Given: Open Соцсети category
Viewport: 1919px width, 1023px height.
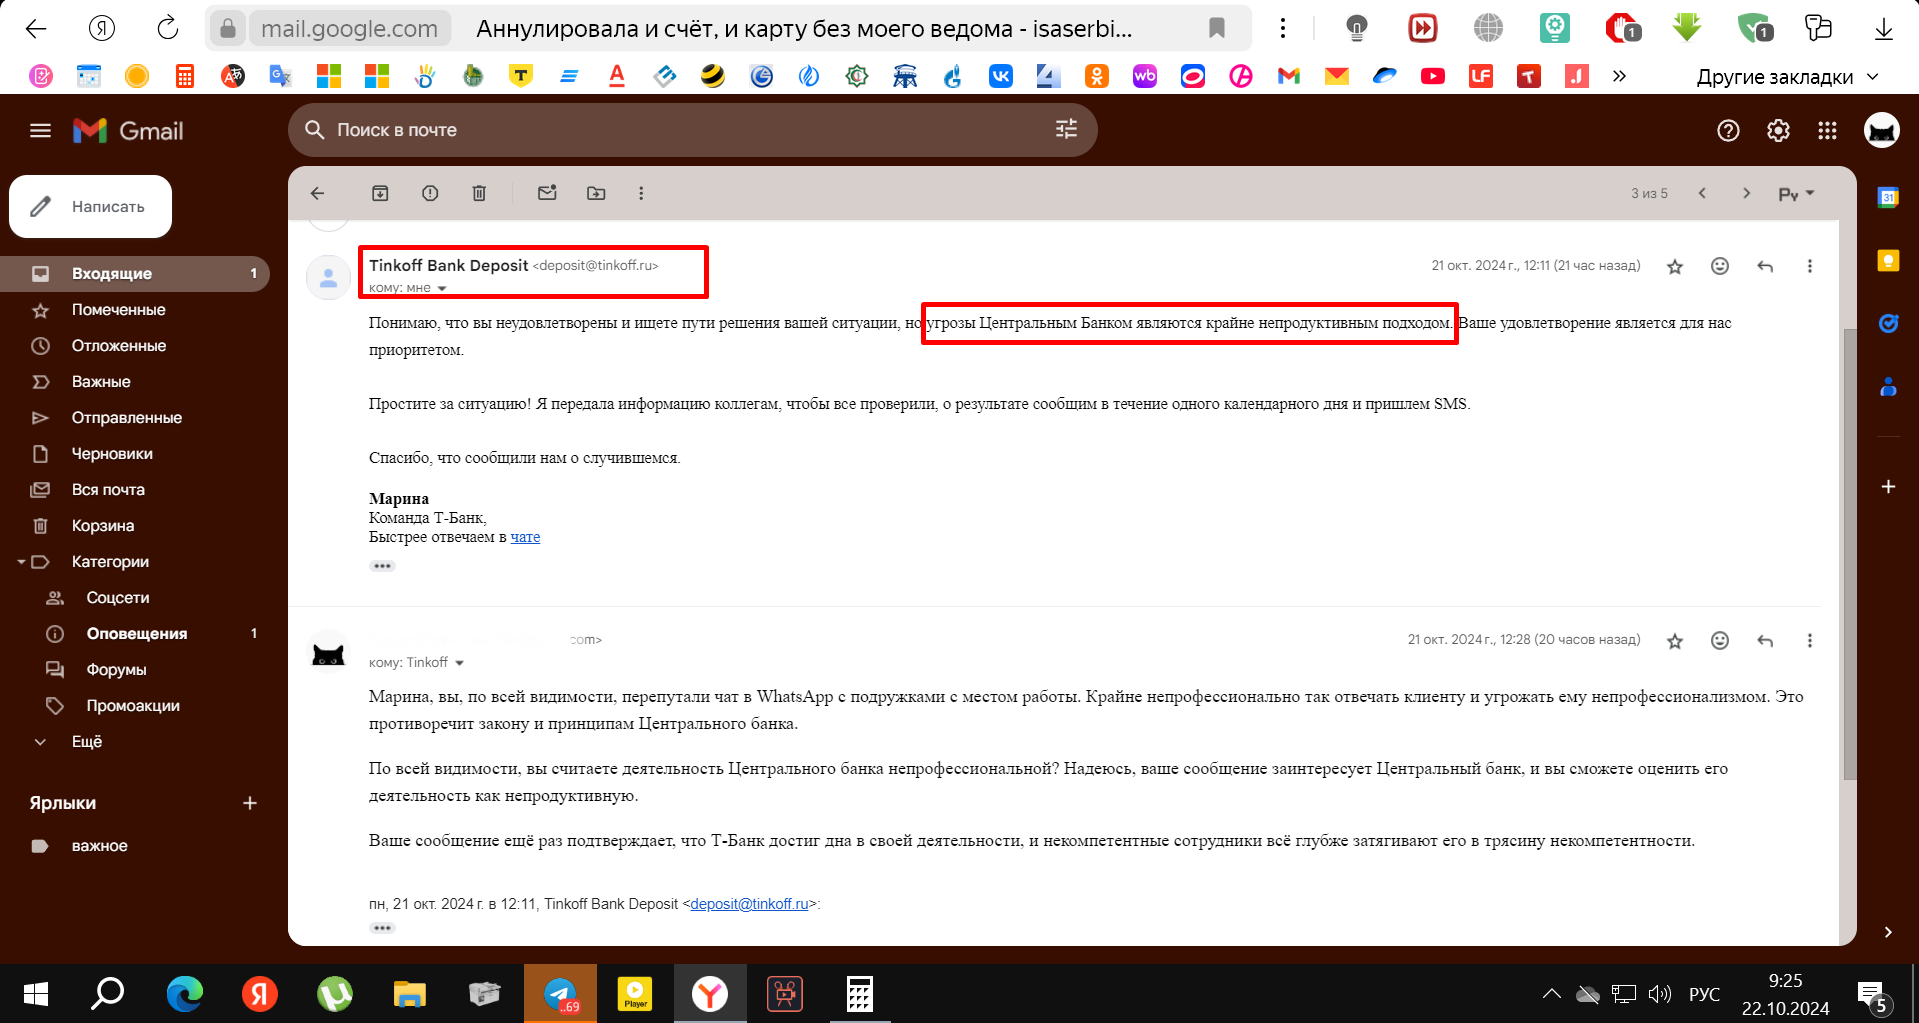Looking at the screenshot, I should (x=135, y=598).
